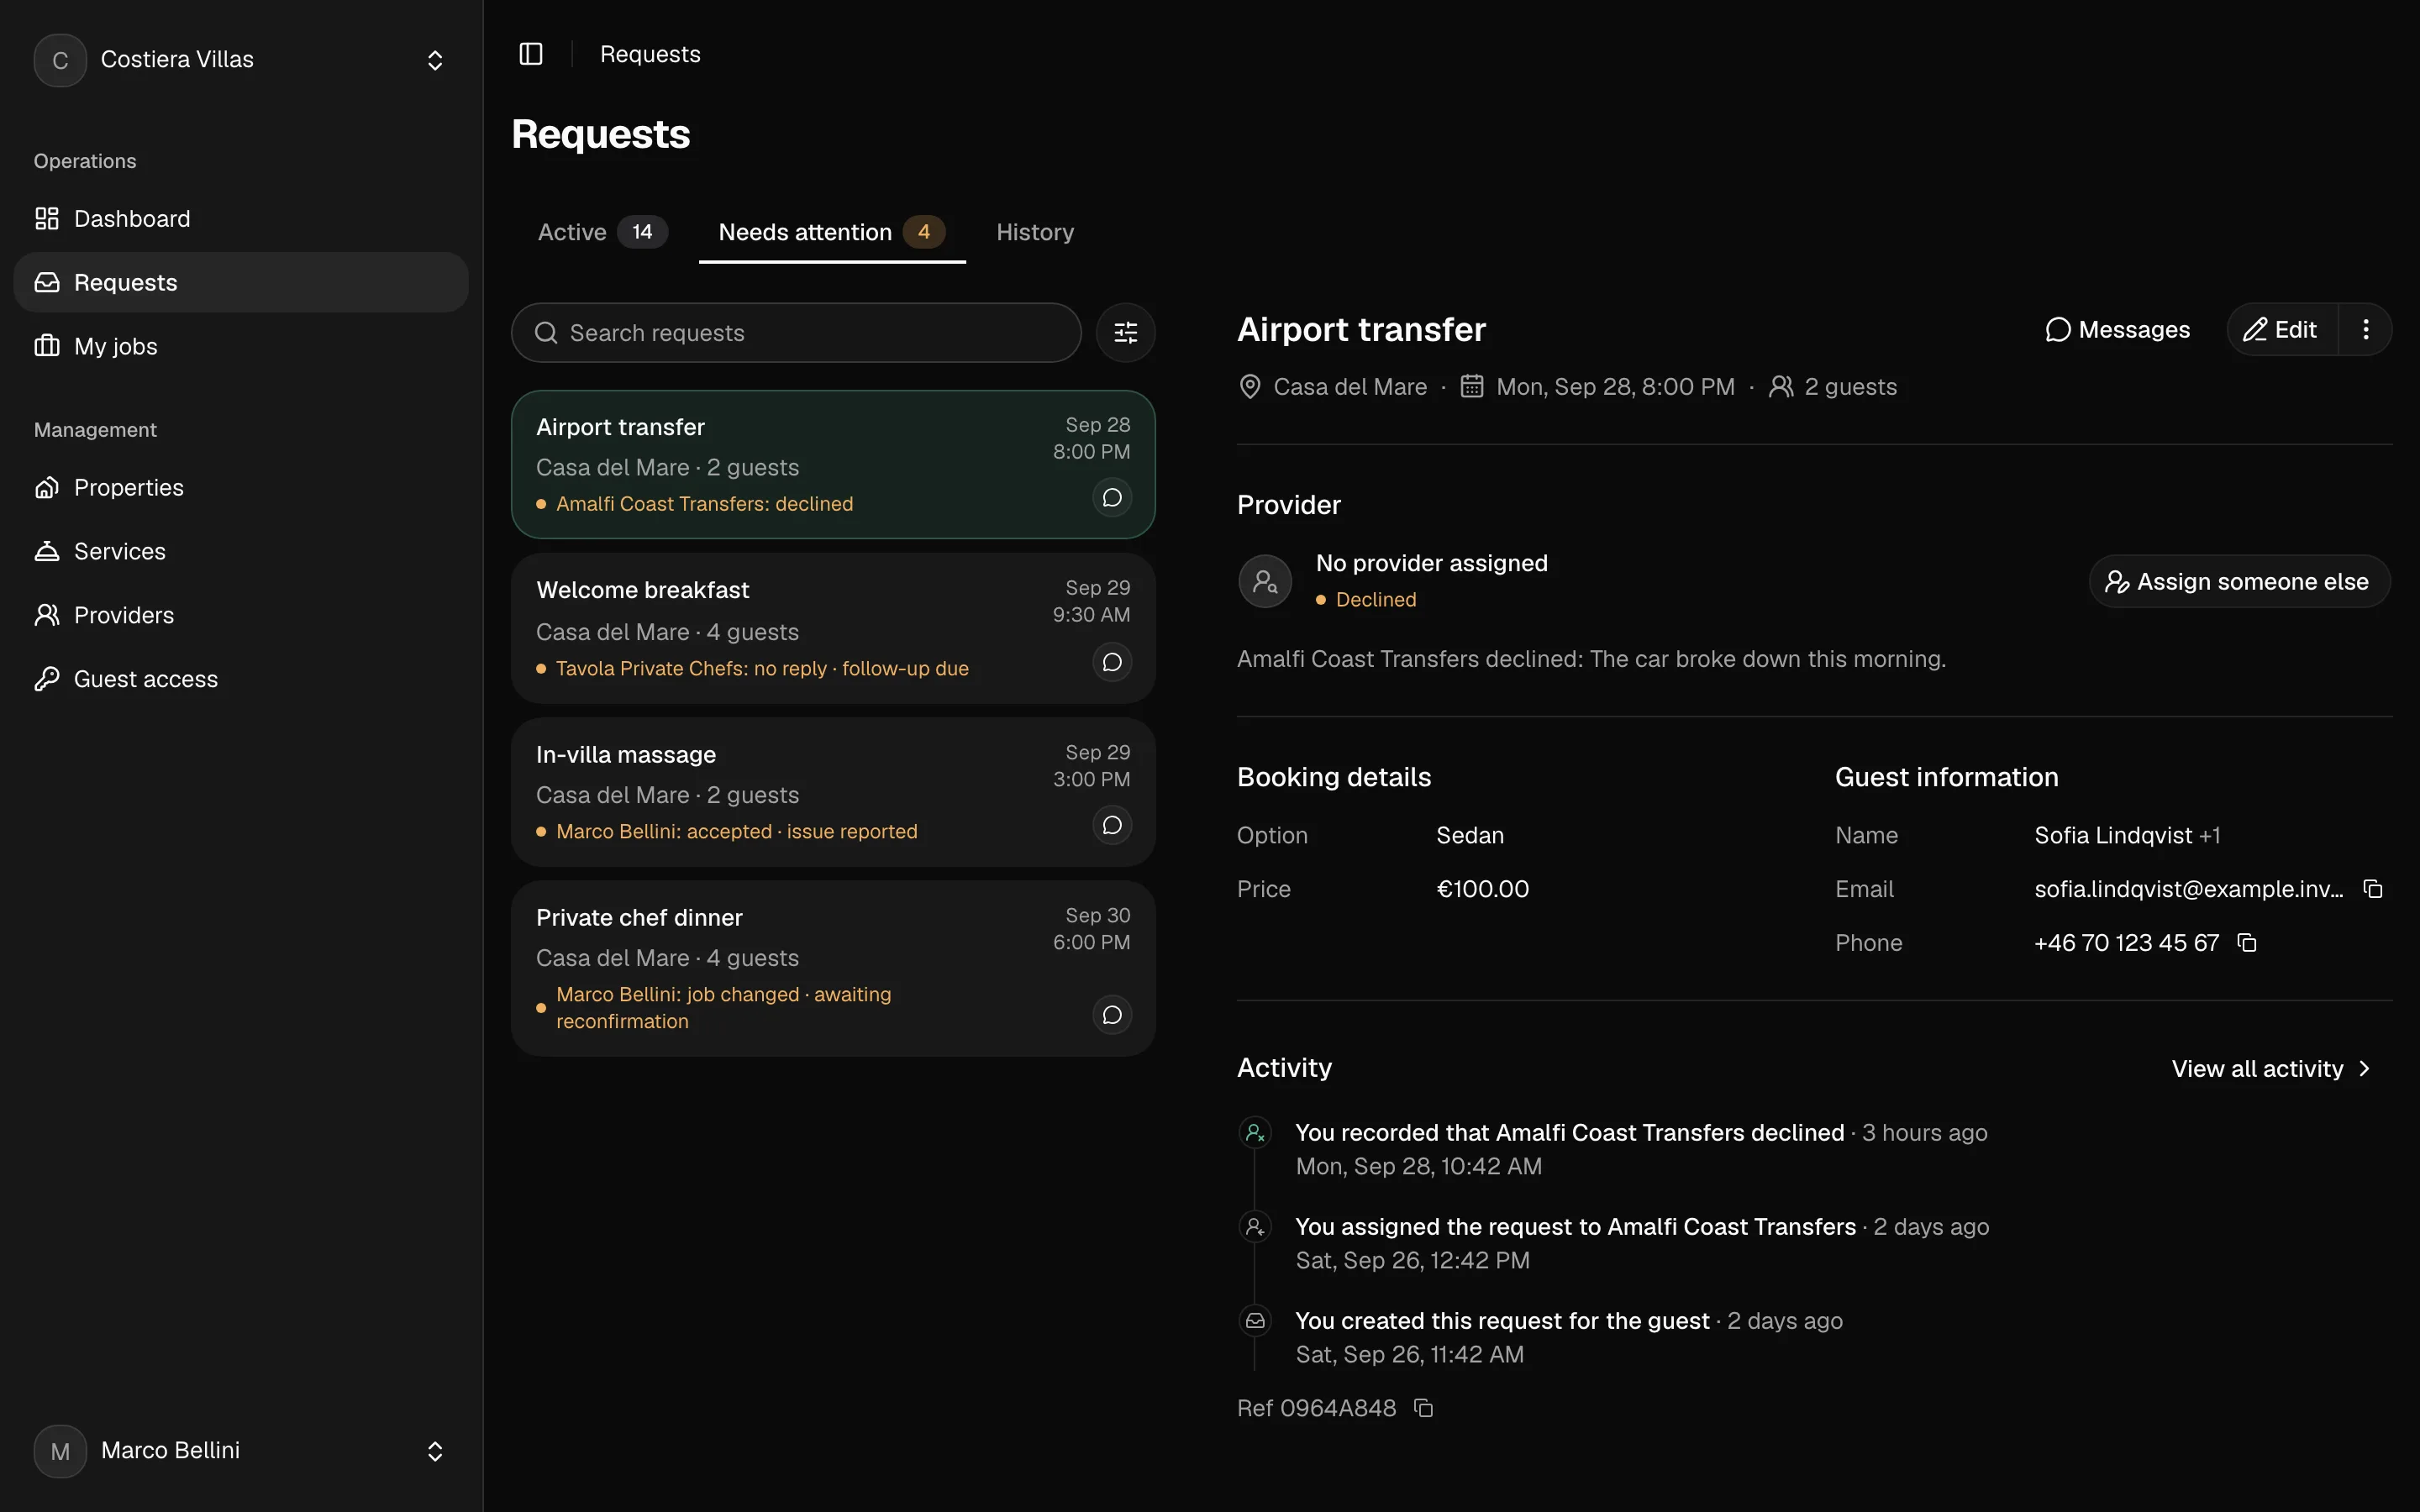Switch to the Active tab
Viewport: 2420px width, 1512px height.
coord(602,232)
